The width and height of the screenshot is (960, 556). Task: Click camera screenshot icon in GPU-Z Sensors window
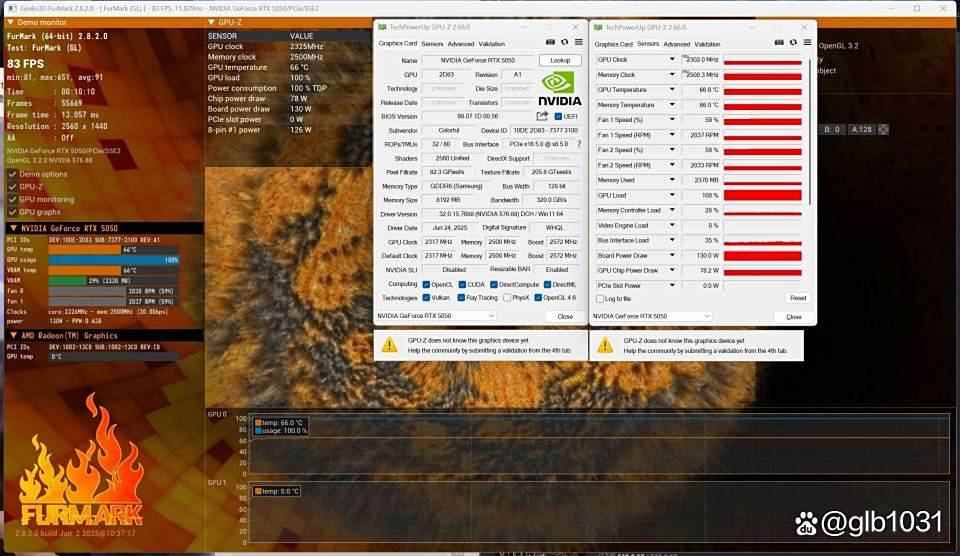tap(779, 43)
